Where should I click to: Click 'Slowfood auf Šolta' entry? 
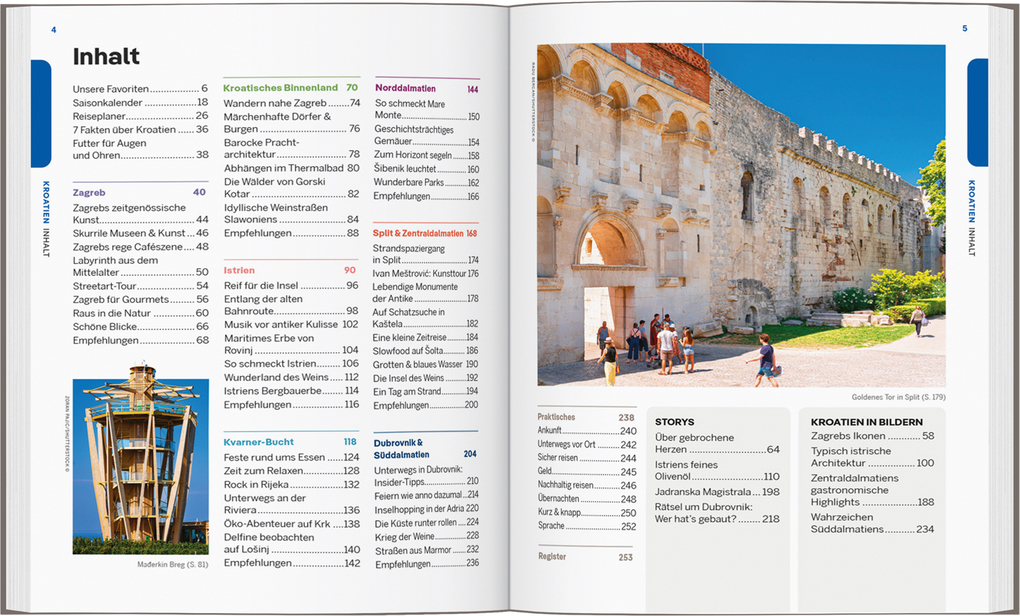tap(425, 351)
